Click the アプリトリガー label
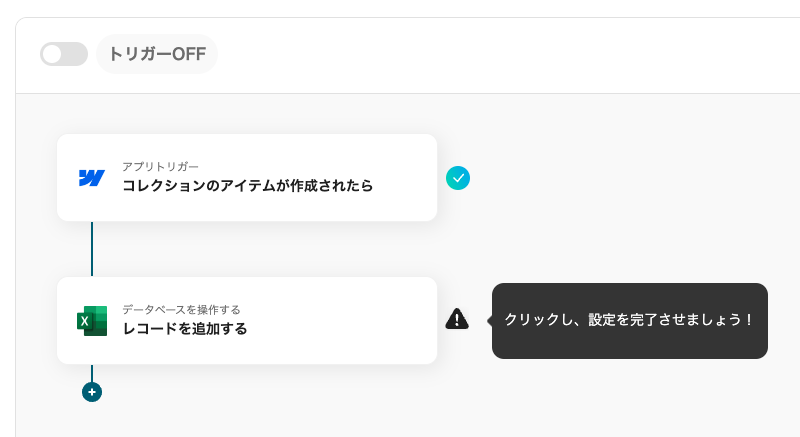The image size is (800, 437). [x=160, y=166]
